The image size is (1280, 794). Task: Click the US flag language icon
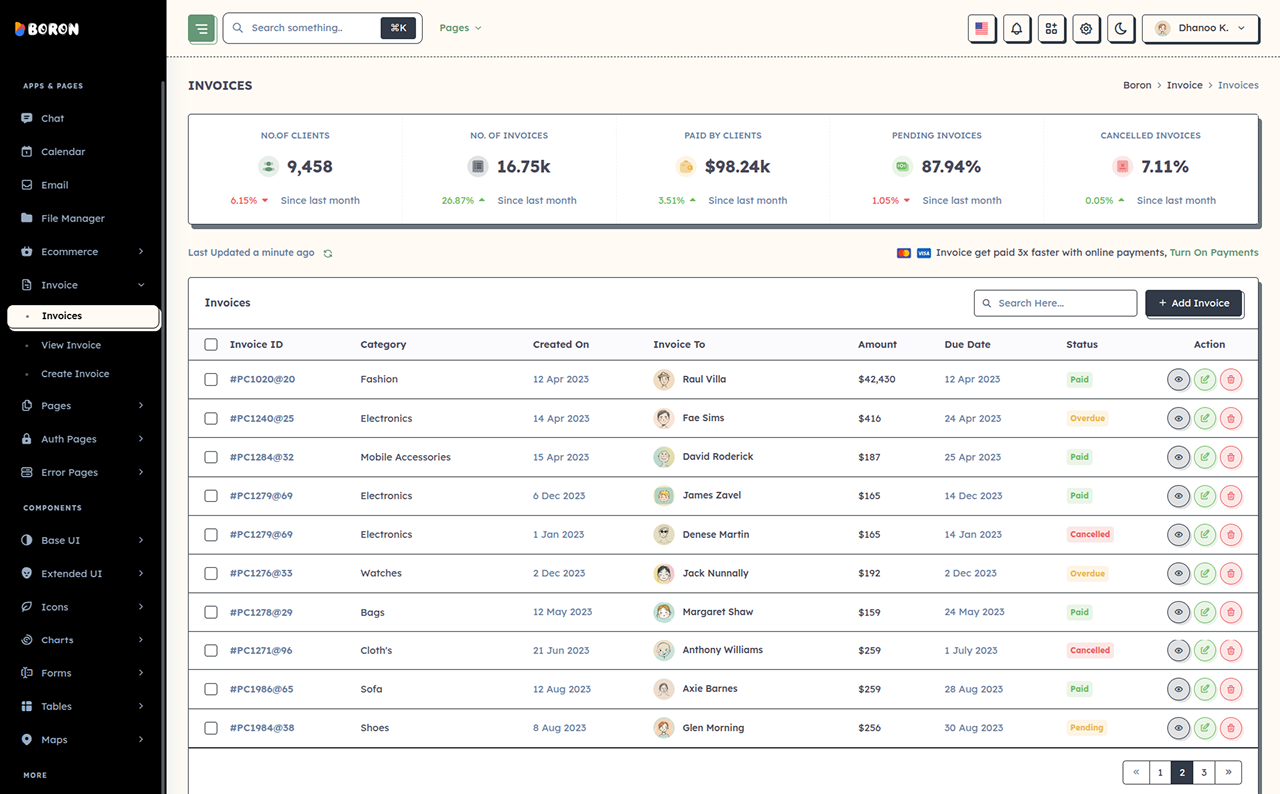pyautogui.click(x=981, y=28)
